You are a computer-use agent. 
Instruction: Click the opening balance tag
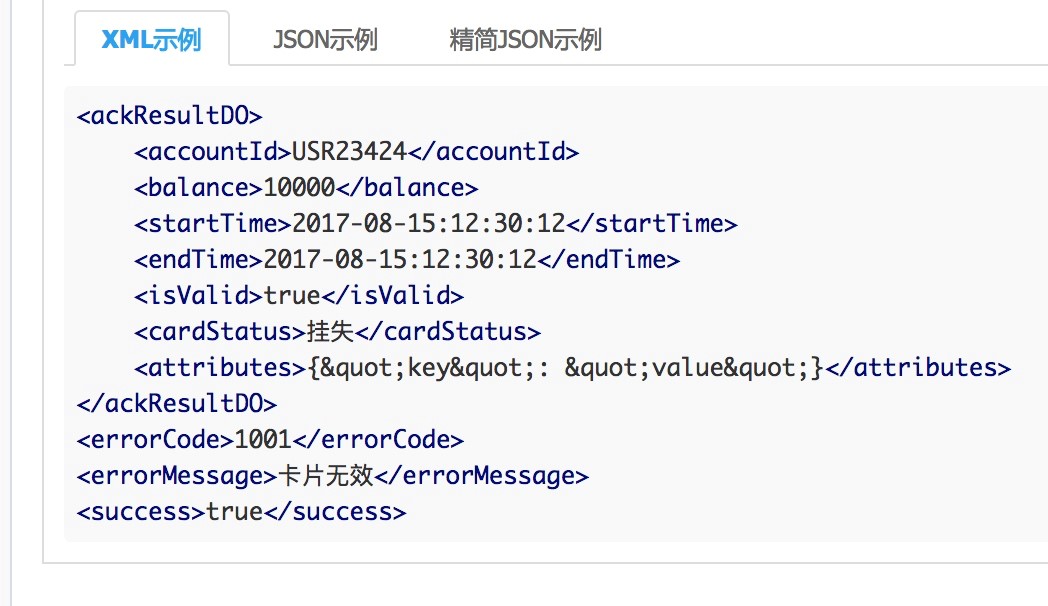coord(199,188)
